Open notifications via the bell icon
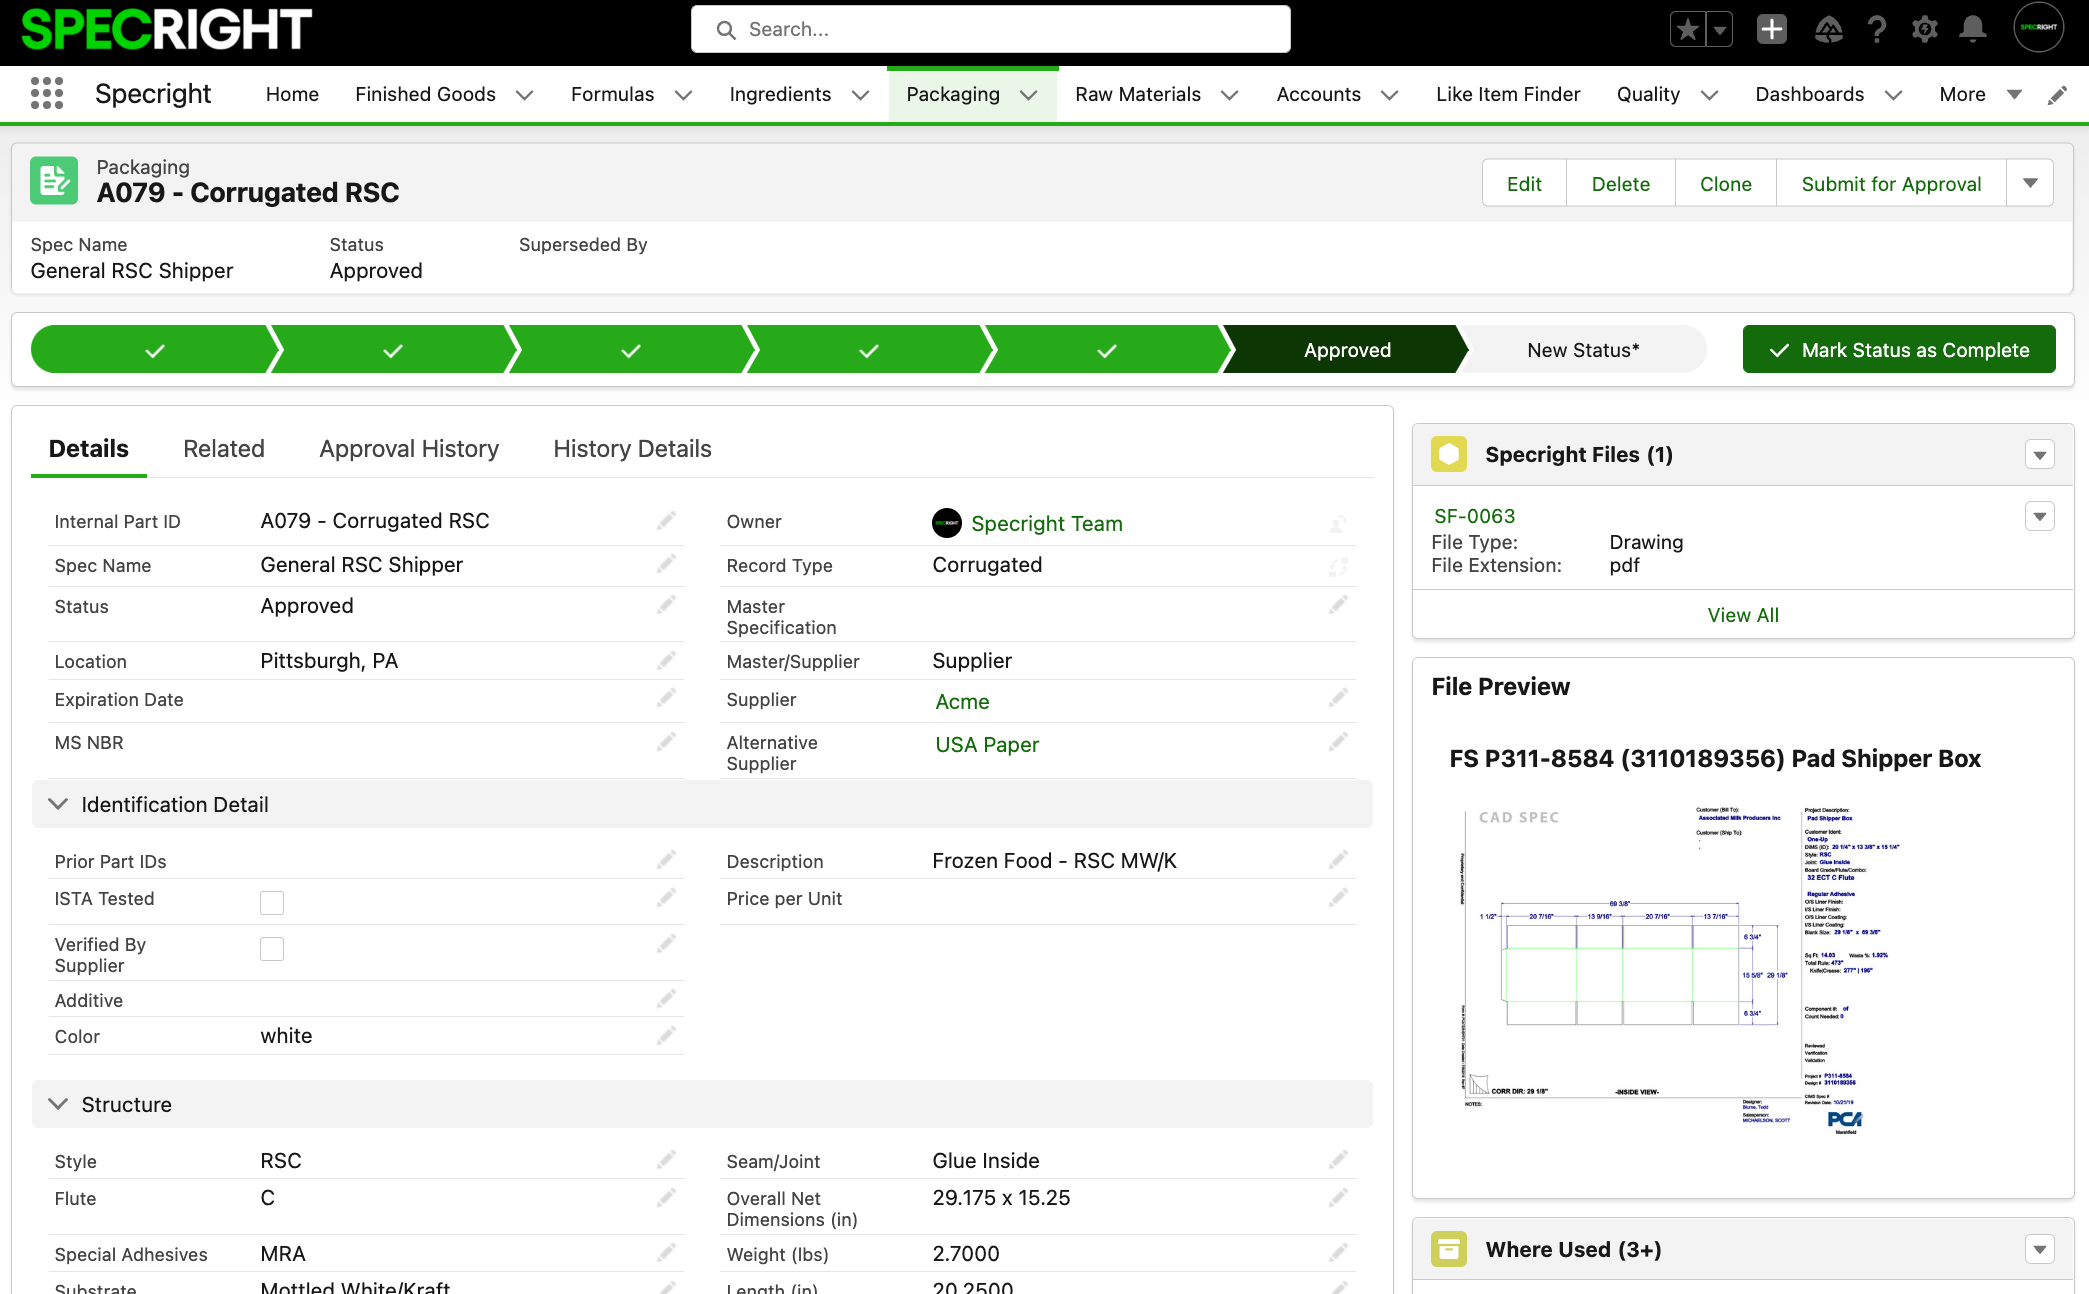The height and width of the screenshot is (1294, 2089). coord(1973,29)
